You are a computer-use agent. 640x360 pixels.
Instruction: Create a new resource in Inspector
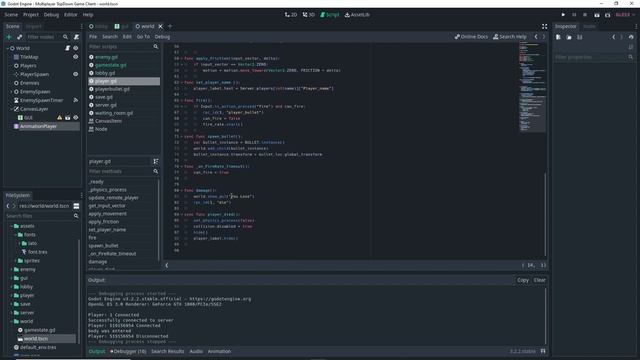[558, 37]
